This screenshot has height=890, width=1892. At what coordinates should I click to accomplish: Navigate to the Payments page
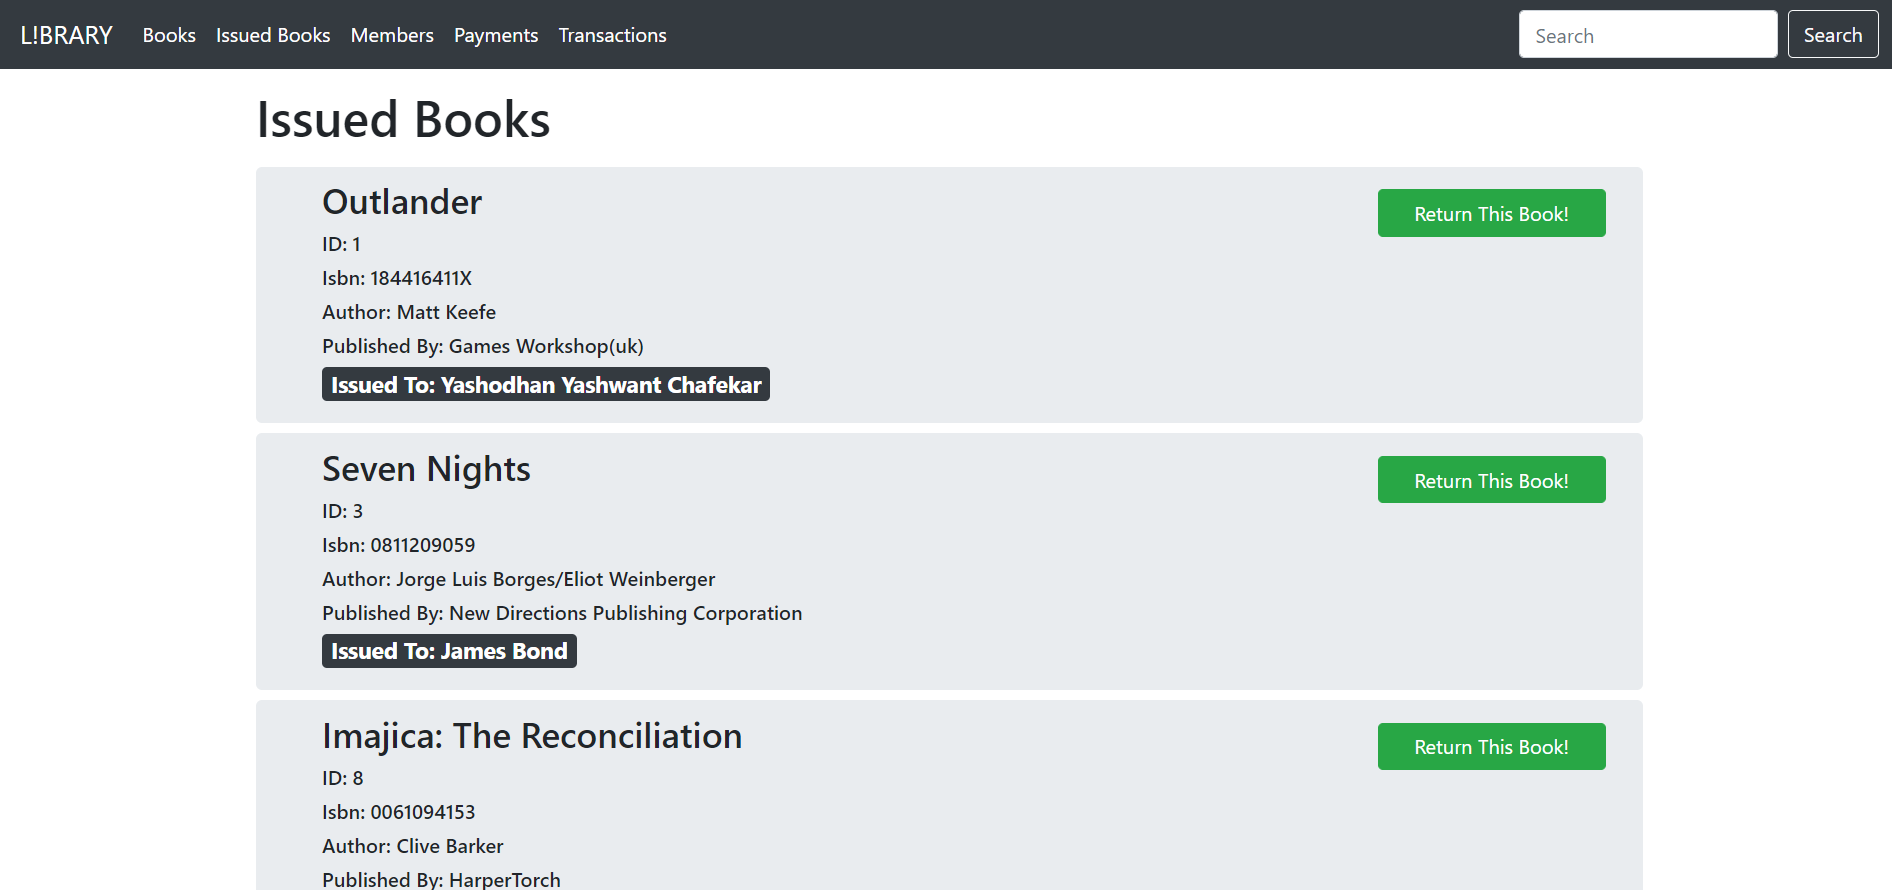tap(496, 35)
